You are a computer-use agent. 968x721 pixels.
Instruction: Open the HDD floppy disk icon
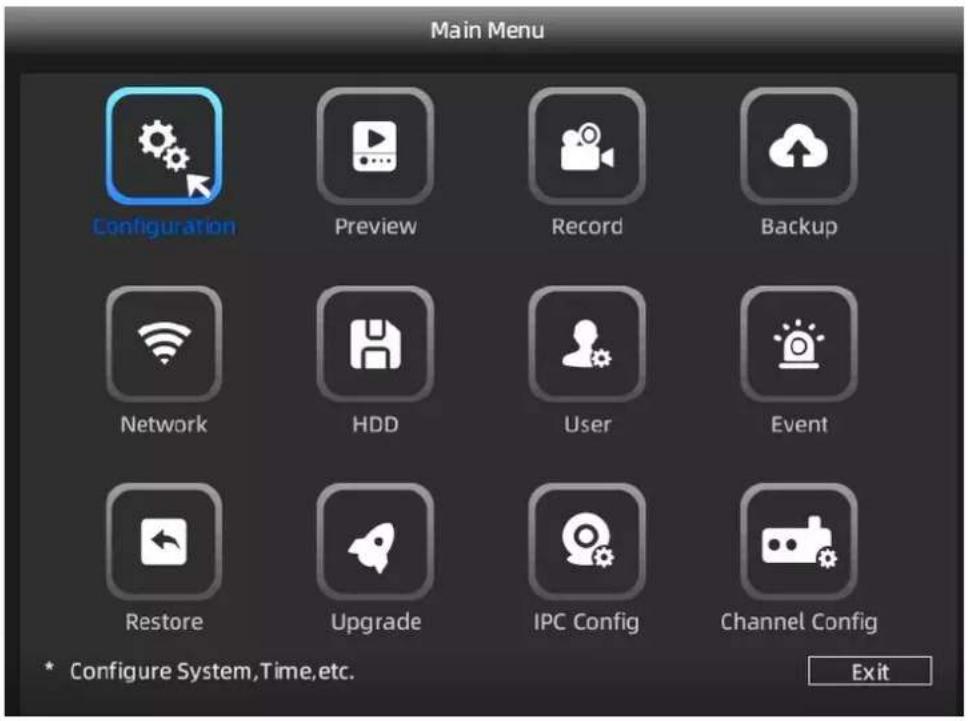[x=375, y=344]
